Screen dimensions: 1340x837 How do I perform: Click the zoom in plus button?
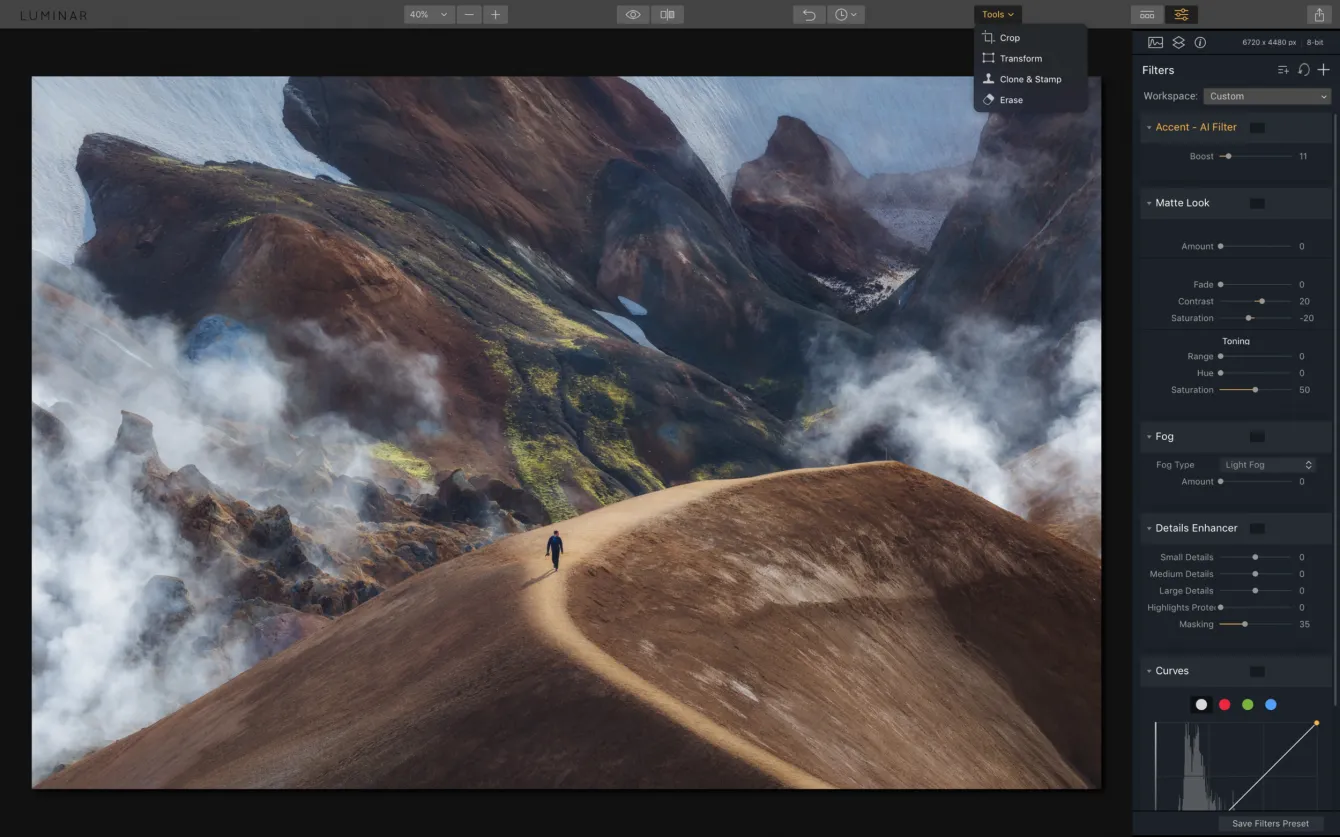pos(496,15)
